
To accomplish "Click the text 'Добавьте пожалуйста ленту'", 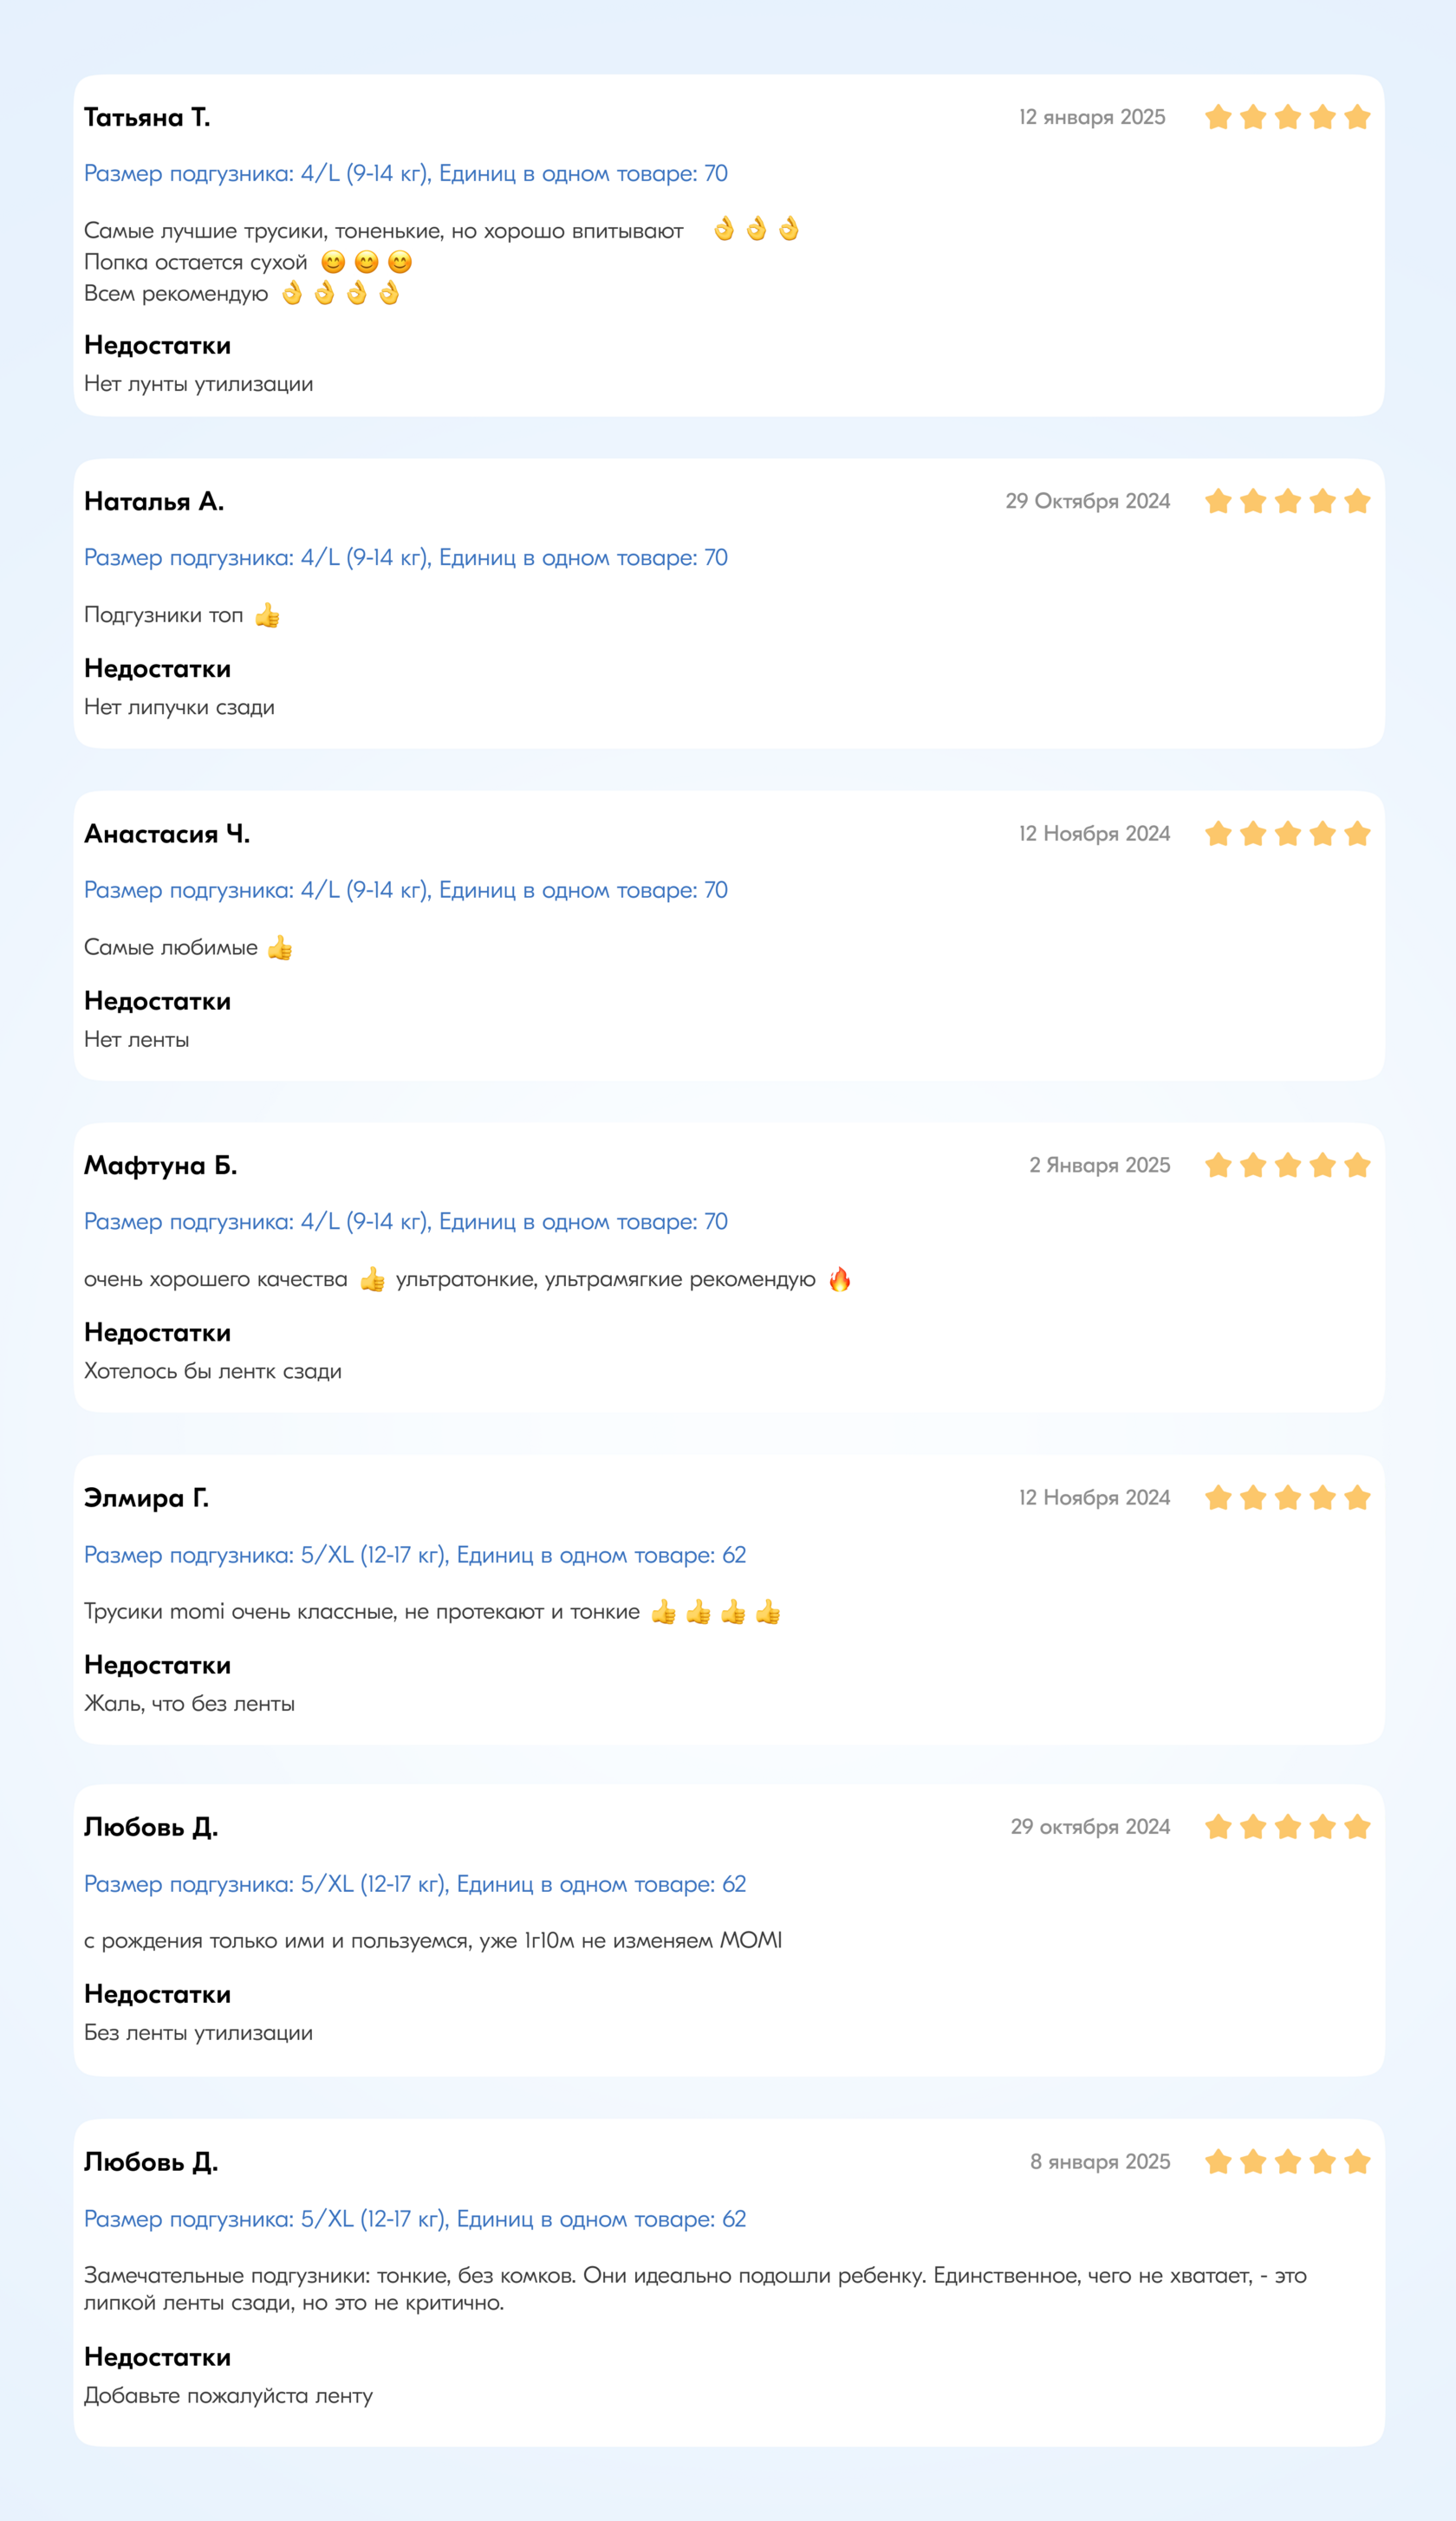I will pyautogui.click(x=228, y=2395).
